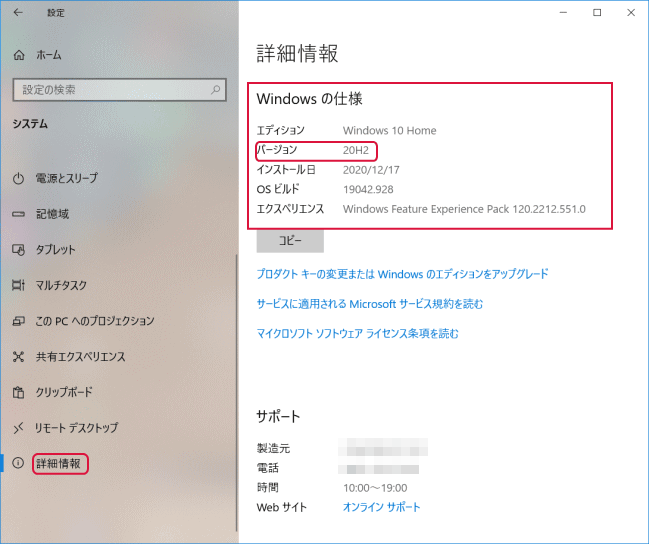Open リモート デスクトップ page
This screenshot has width=649, height=544.
pyautogui.click(x=77, y=428)
